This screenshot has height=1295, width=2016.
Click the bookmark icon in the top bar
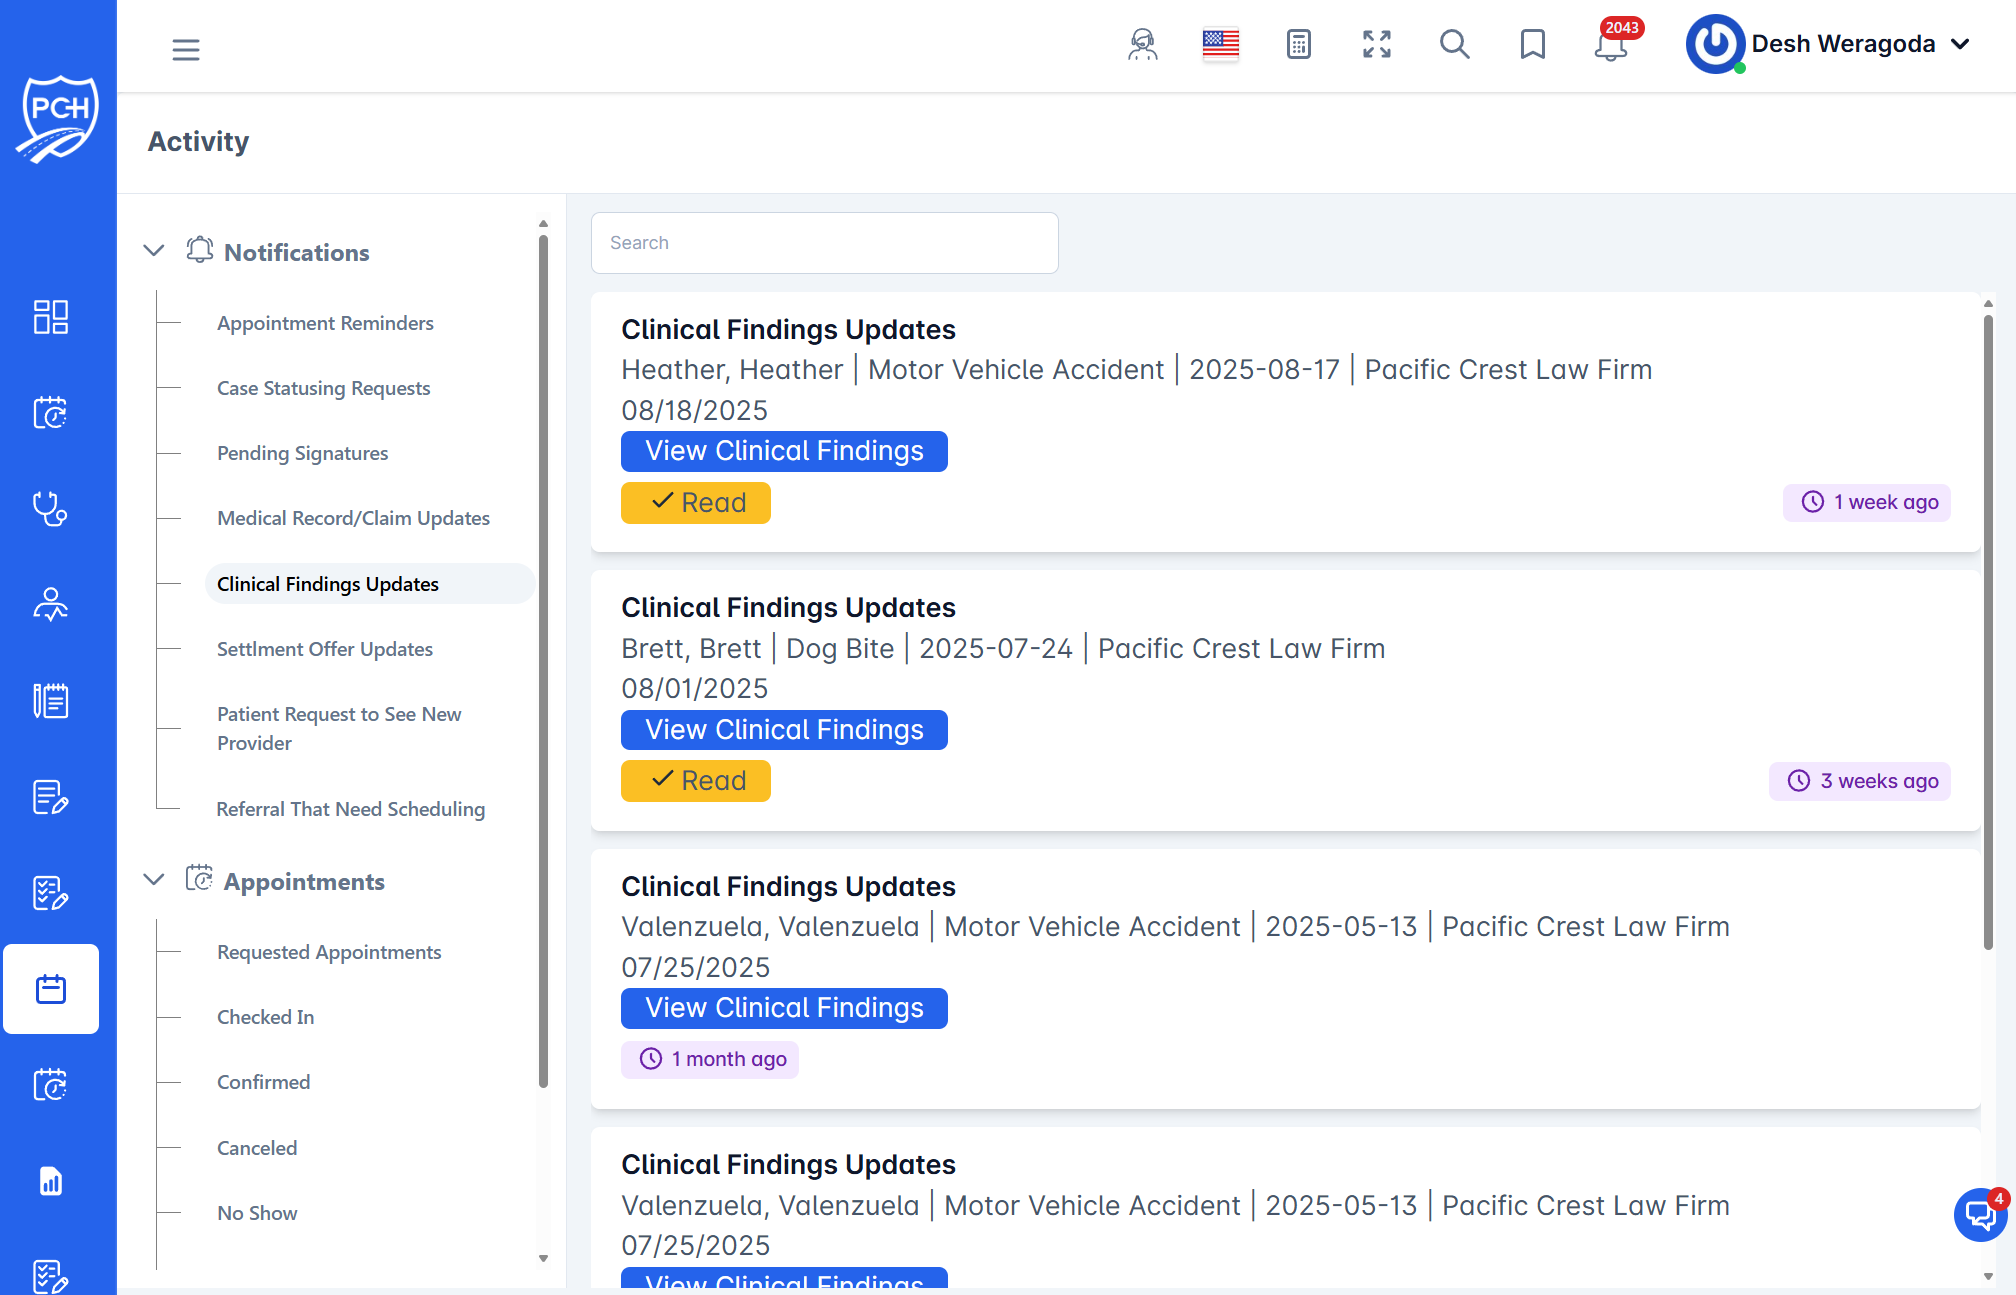coord(1532,45)
